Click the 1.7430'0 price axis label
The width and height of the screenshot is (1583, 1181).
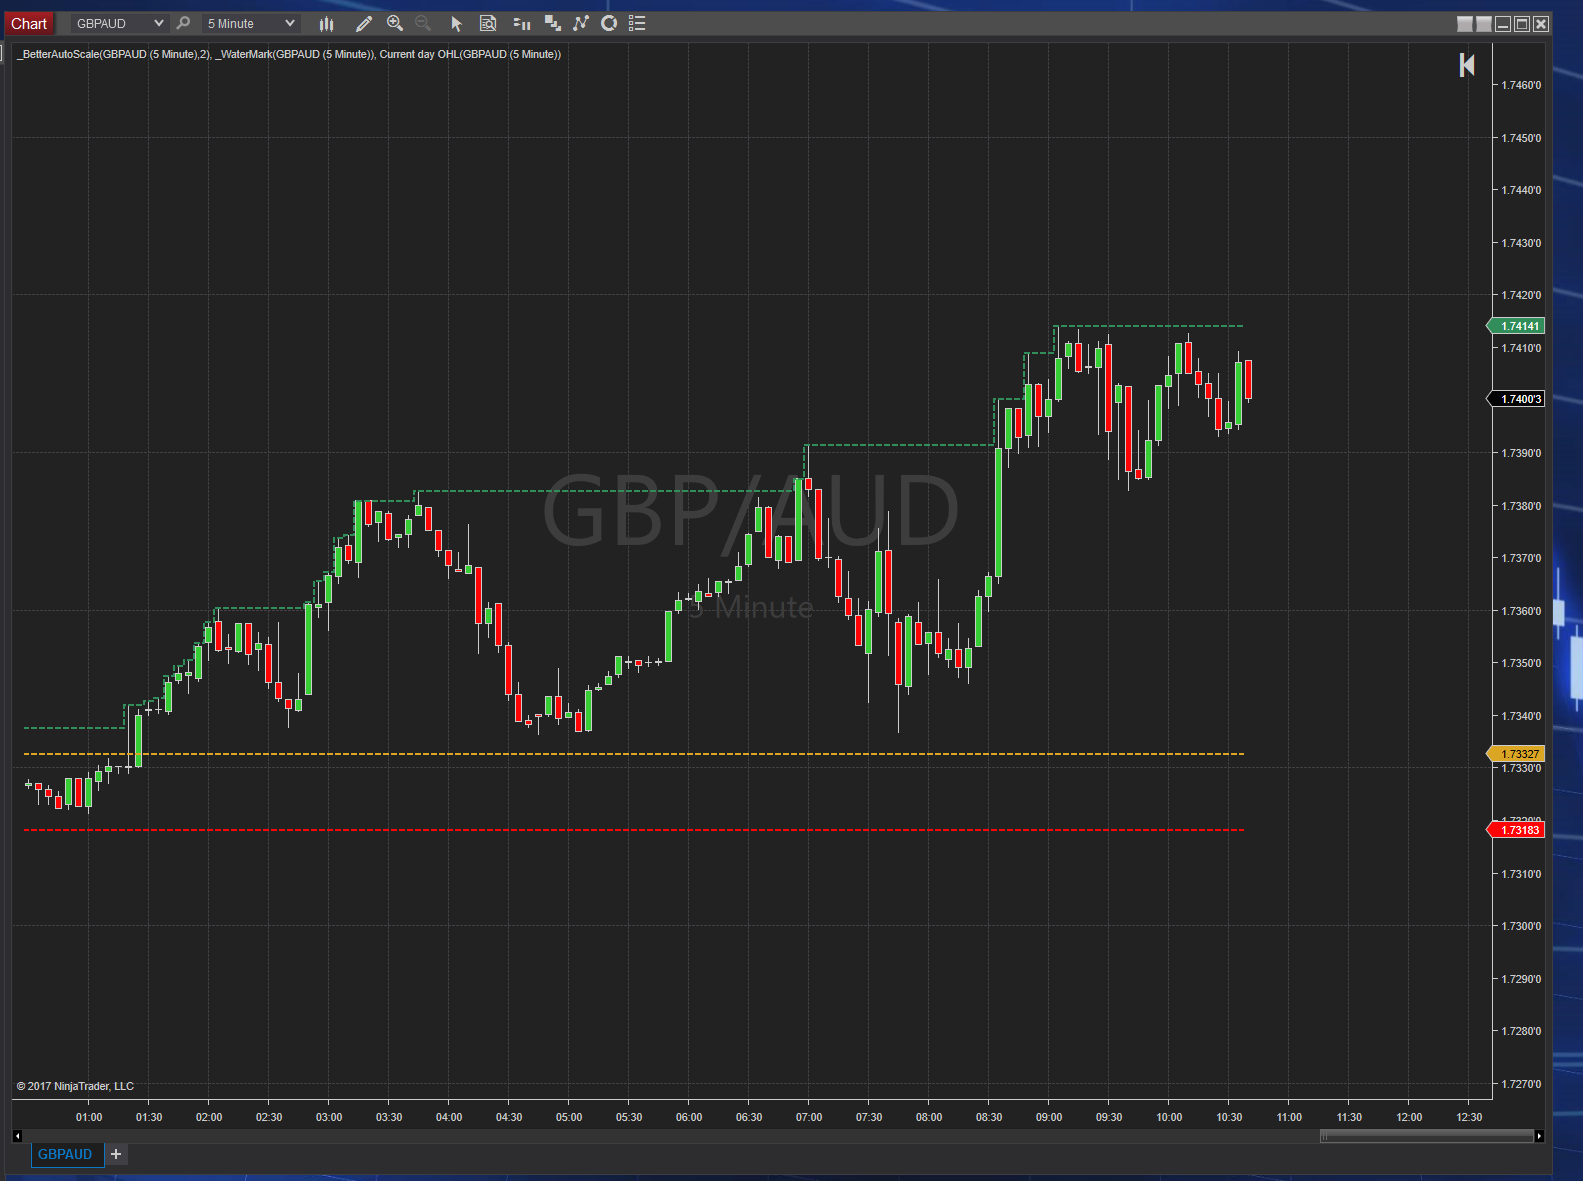(x=1521, y=243)
